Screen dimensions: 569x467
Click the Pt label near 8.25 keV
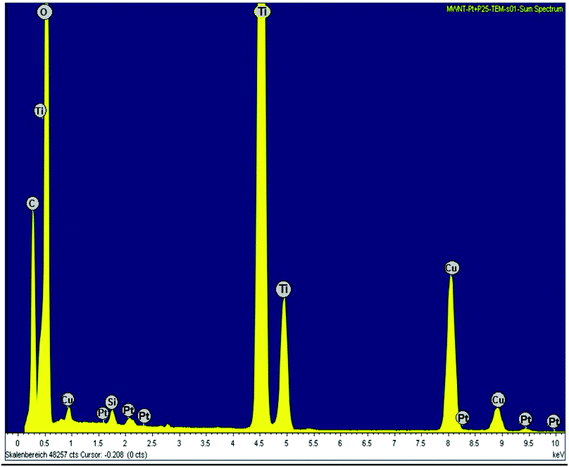pos(462,418)
